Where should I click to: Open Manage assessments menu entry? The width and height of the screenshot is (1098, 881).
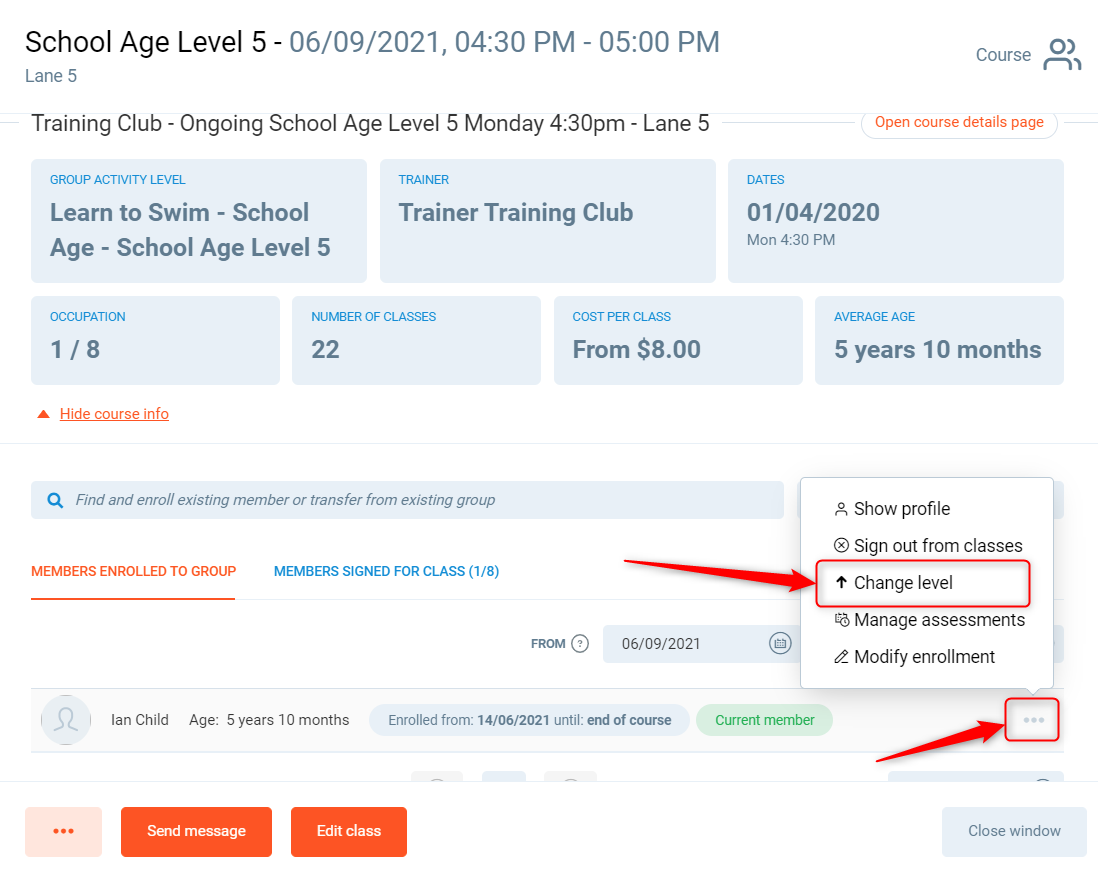point(938,620)
